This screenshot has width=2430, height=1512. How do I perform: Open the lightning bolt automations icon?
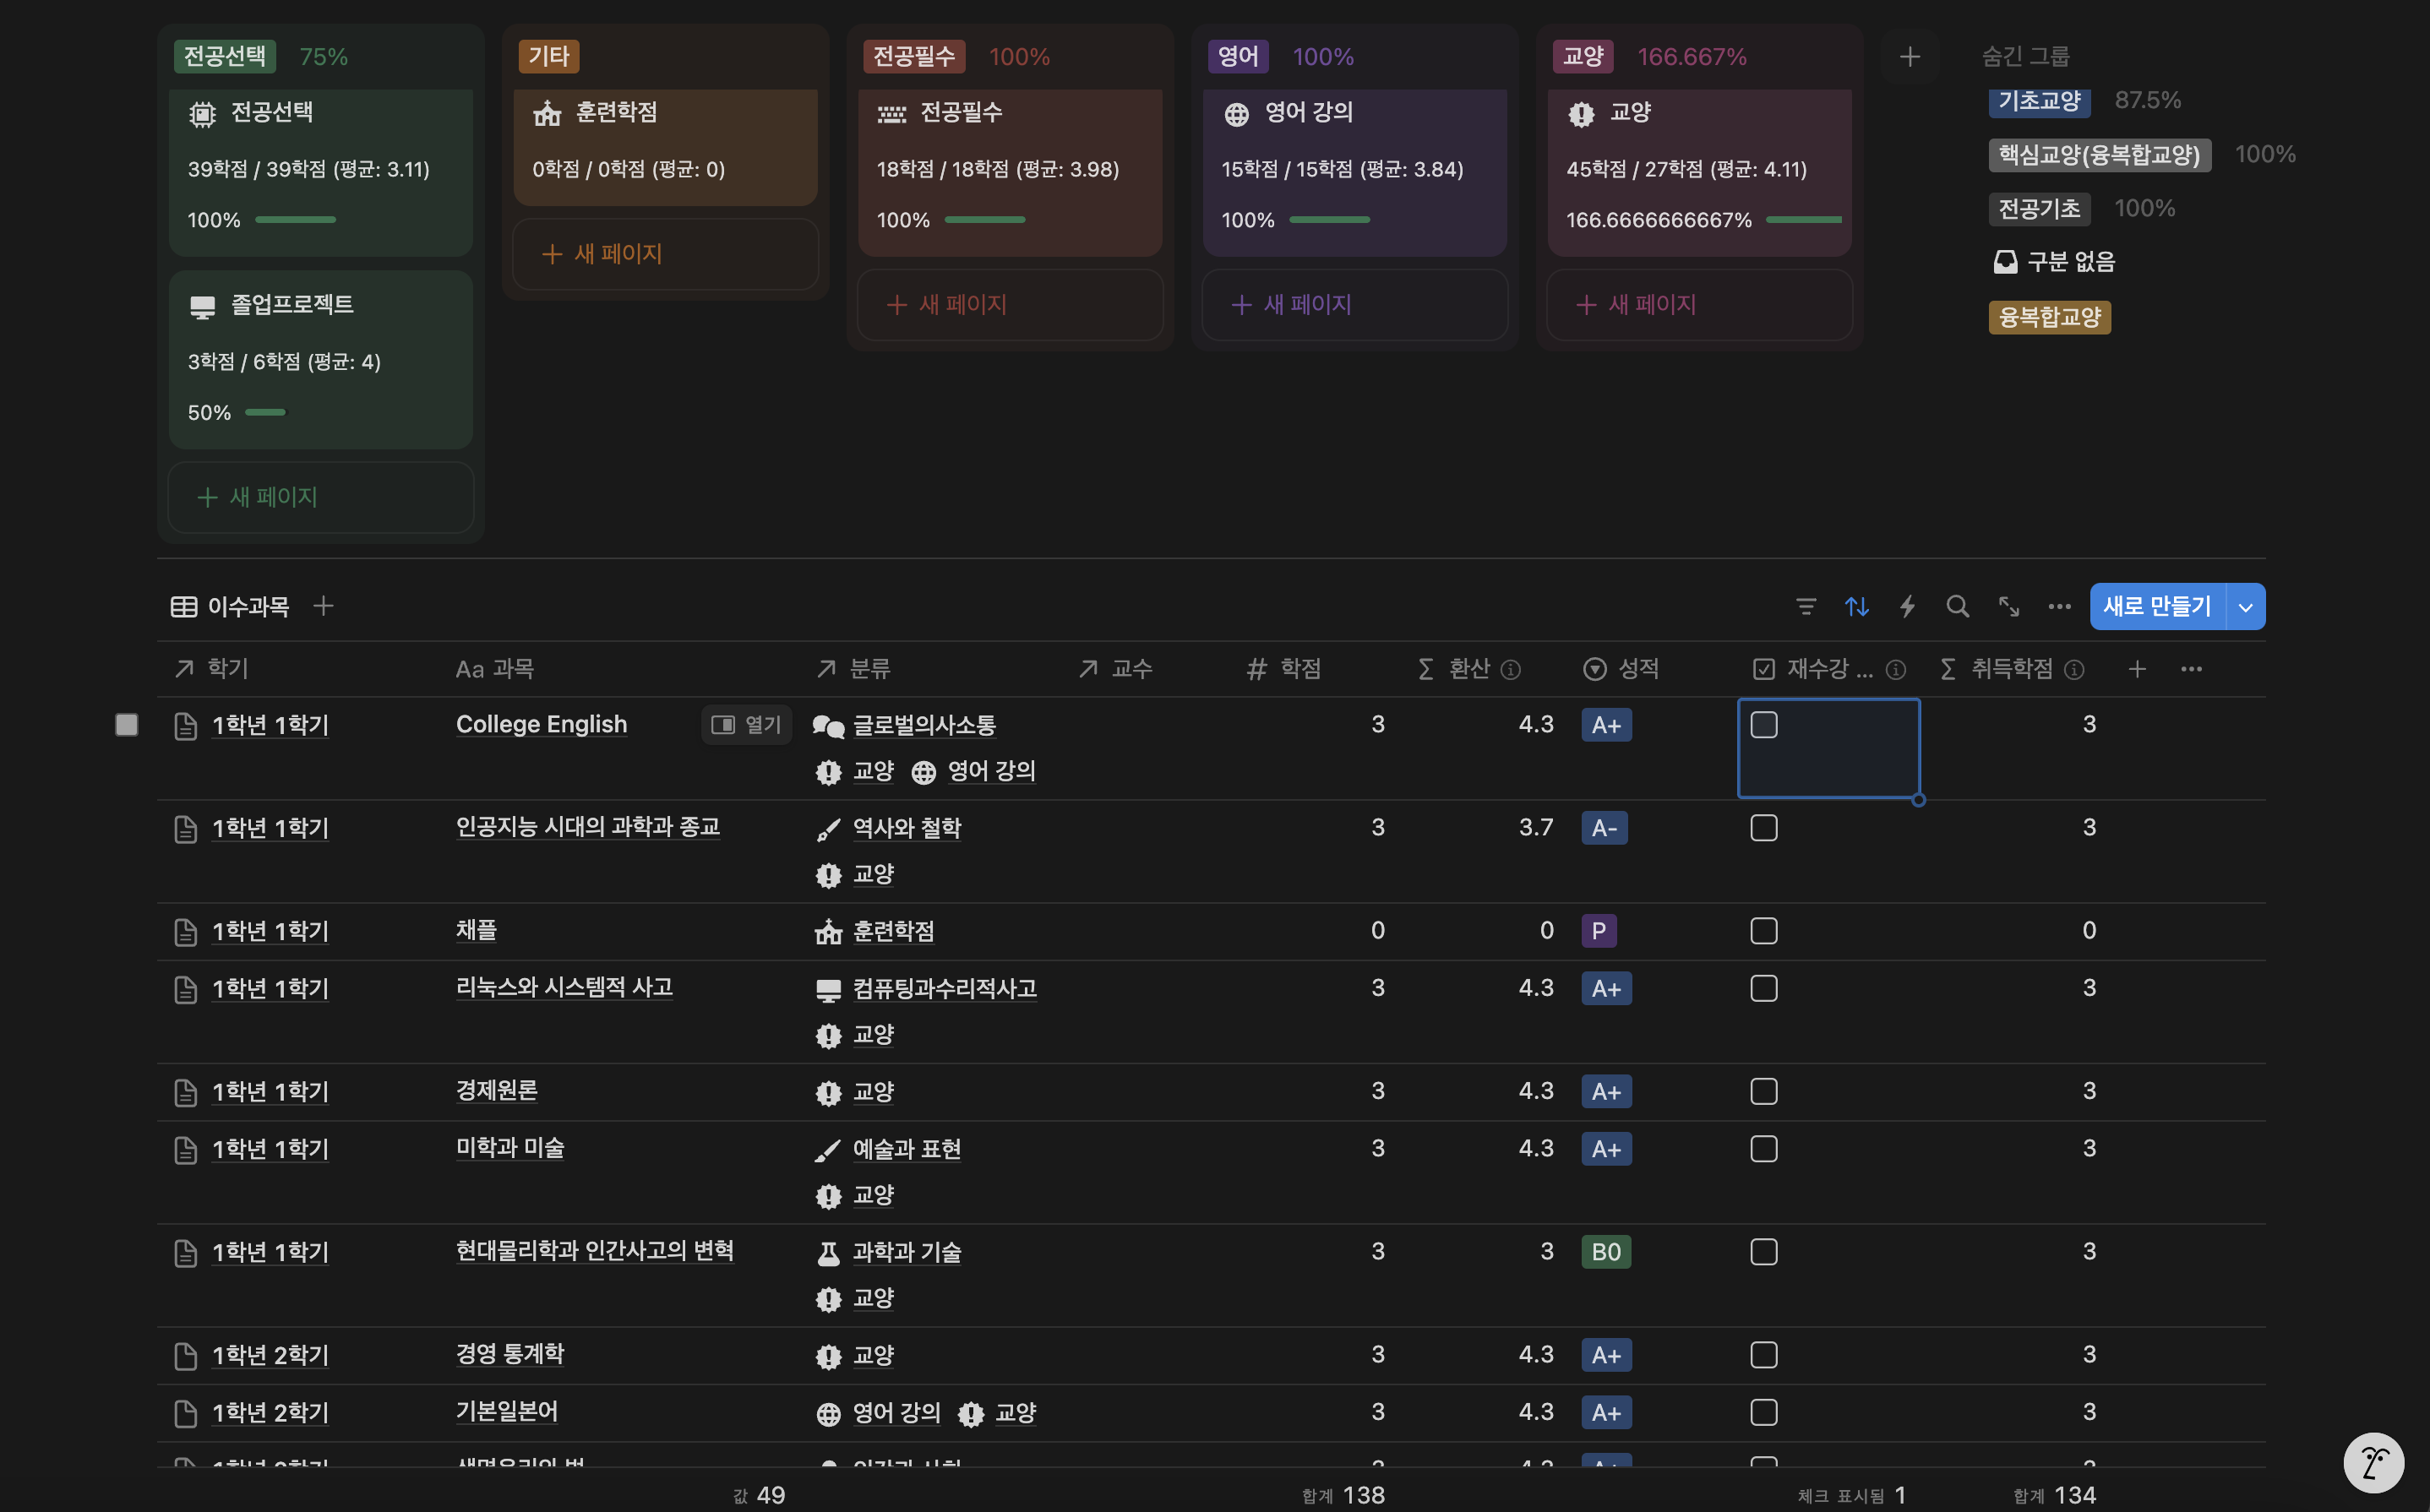(x=1907, y=606)
